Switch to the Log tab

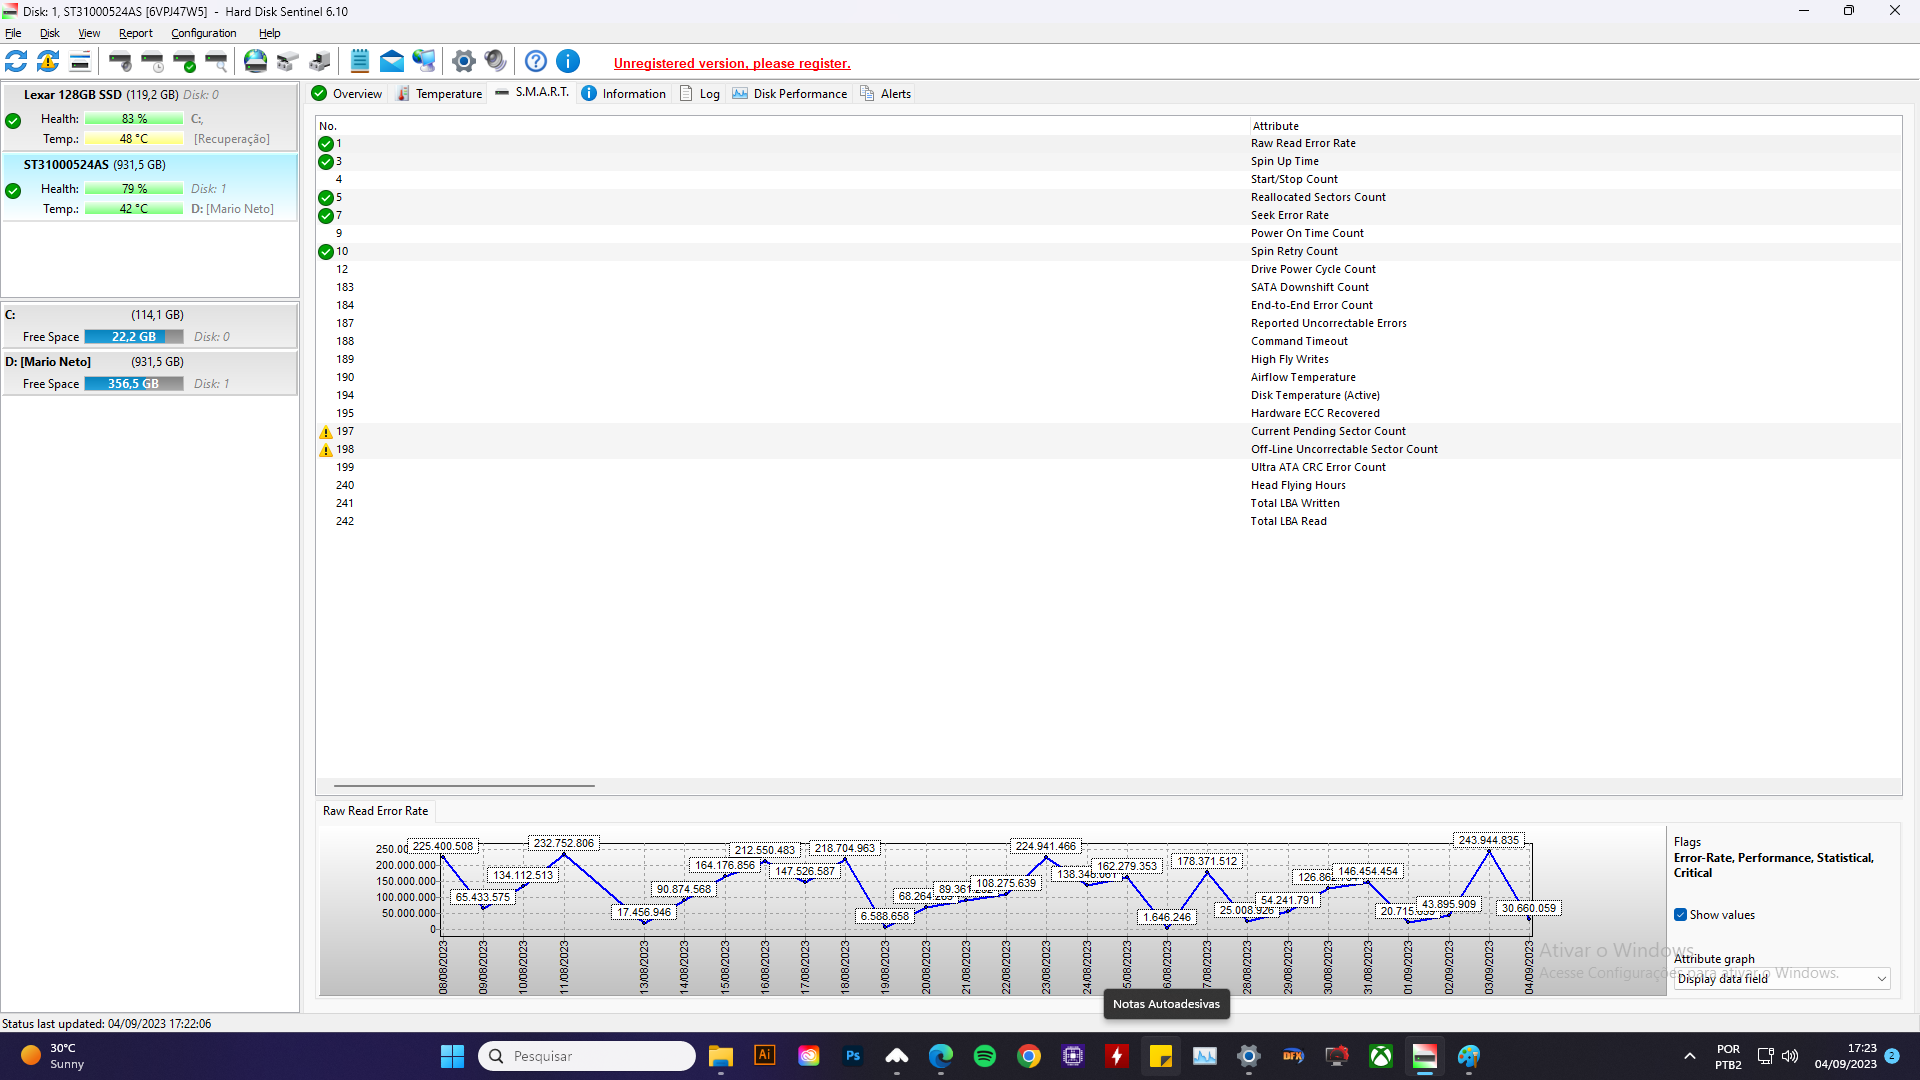pos(700,94)
